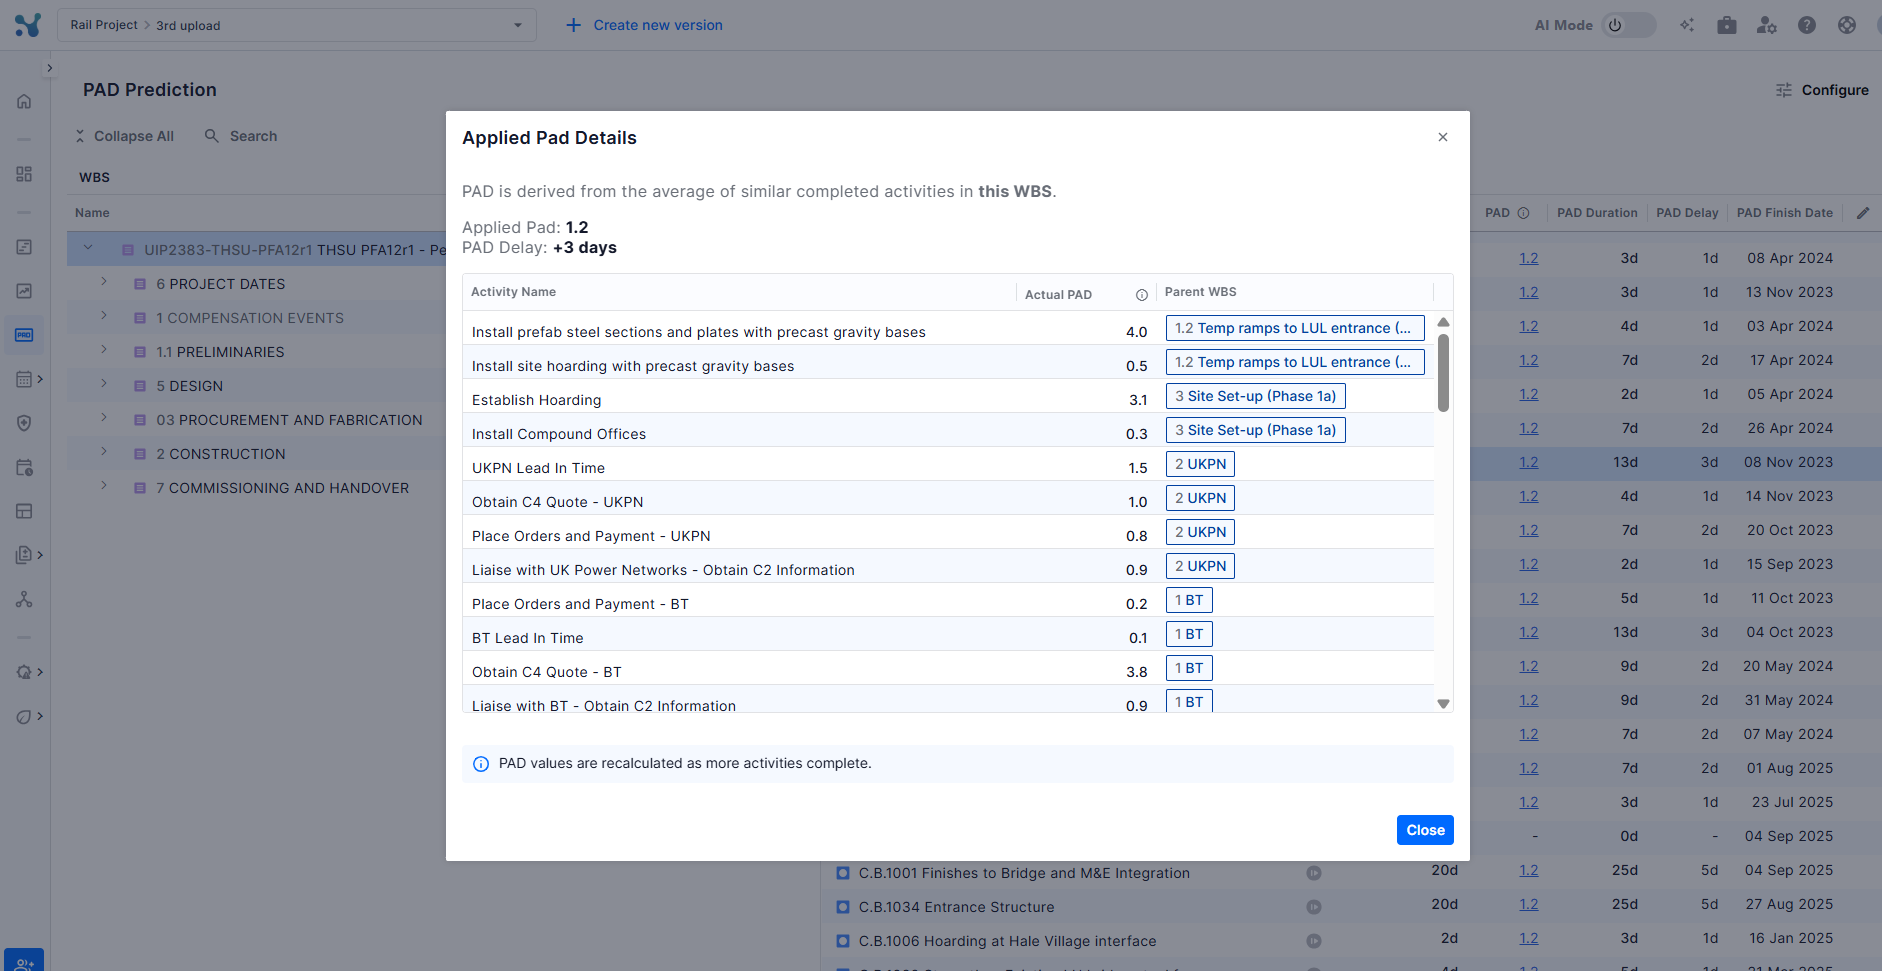Click the user settings icon
The width and height of the screenshot is (1882, 971).
1767,25
